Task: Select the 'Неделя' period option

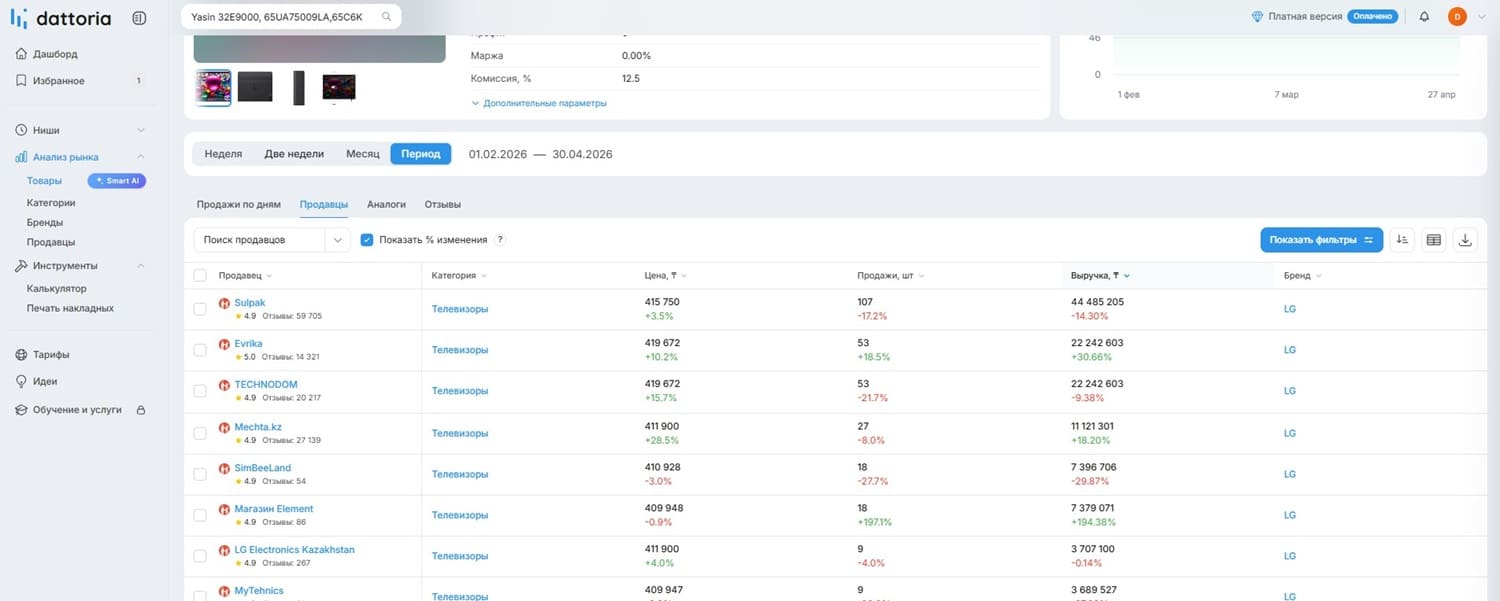Action: tap(223, 154)
